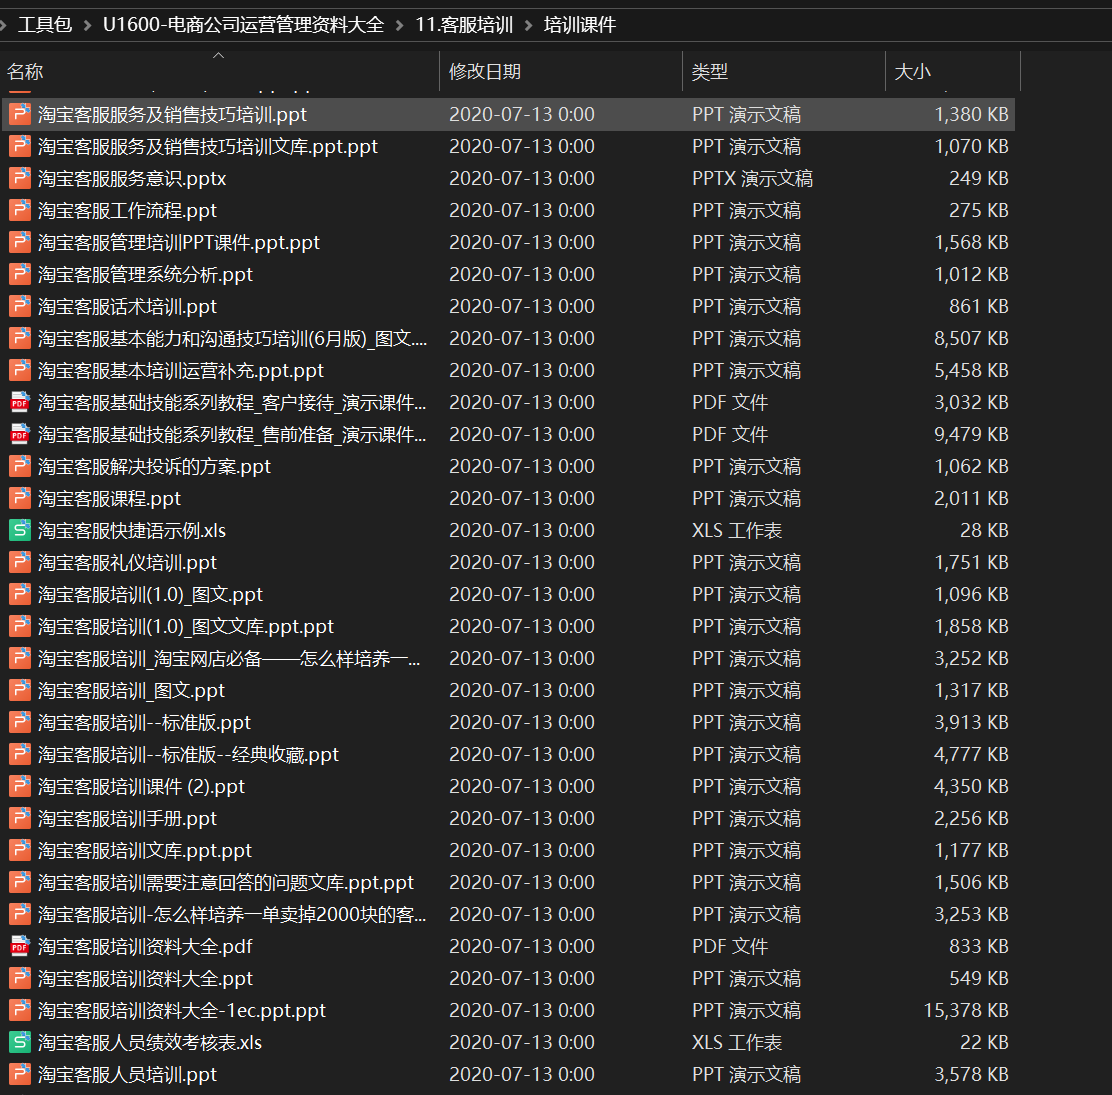The width and height of the screenshot is (1112, 1095).
Task: Click the PPTX 演示文稿 type cell
Action: tap(752, 178)
